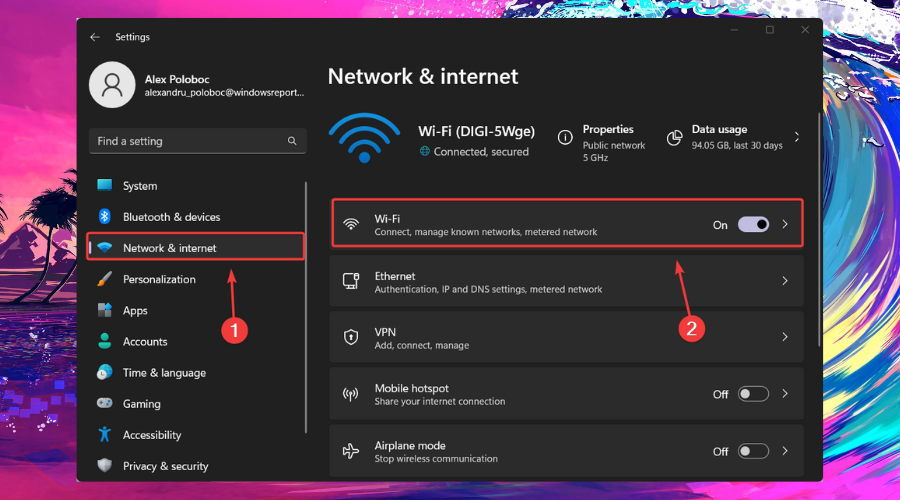Click the Properties info icon
The image size is (900, 500).
pos(566,137)
